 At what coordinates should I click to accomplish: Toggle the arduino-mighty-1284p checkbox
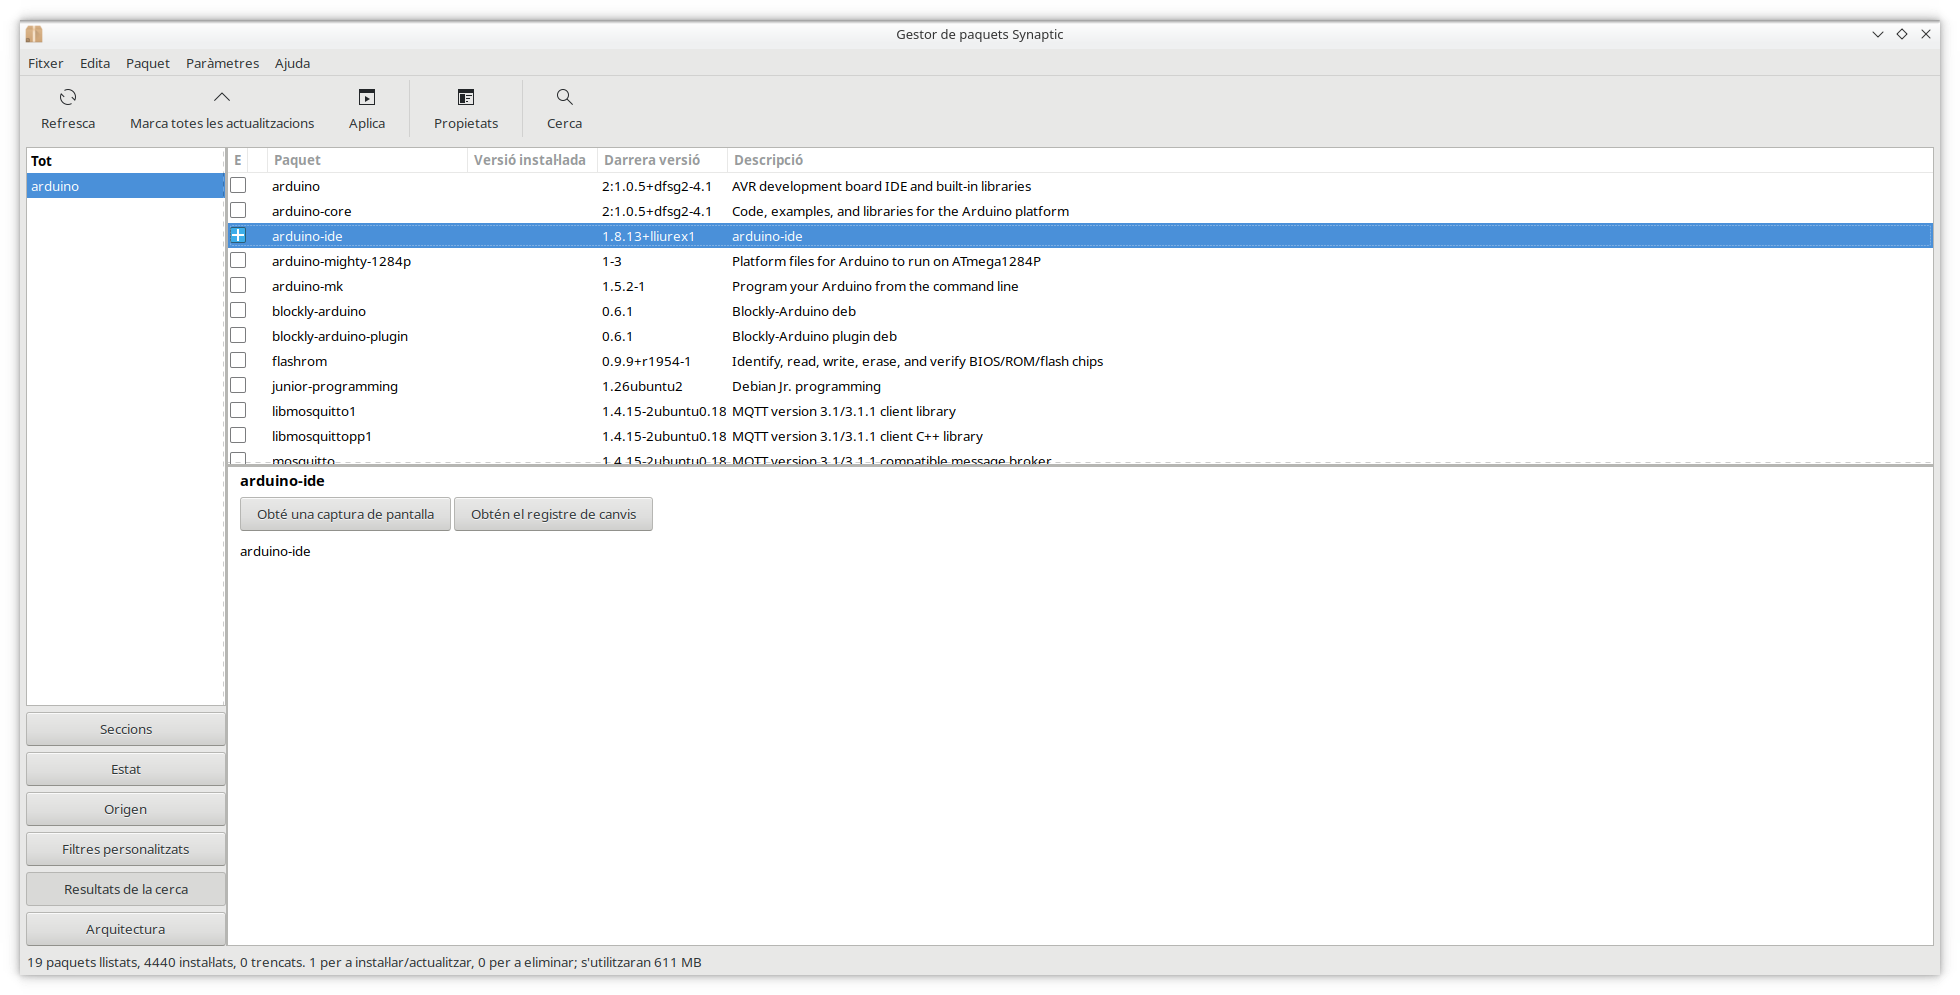(x=238, y=261)
